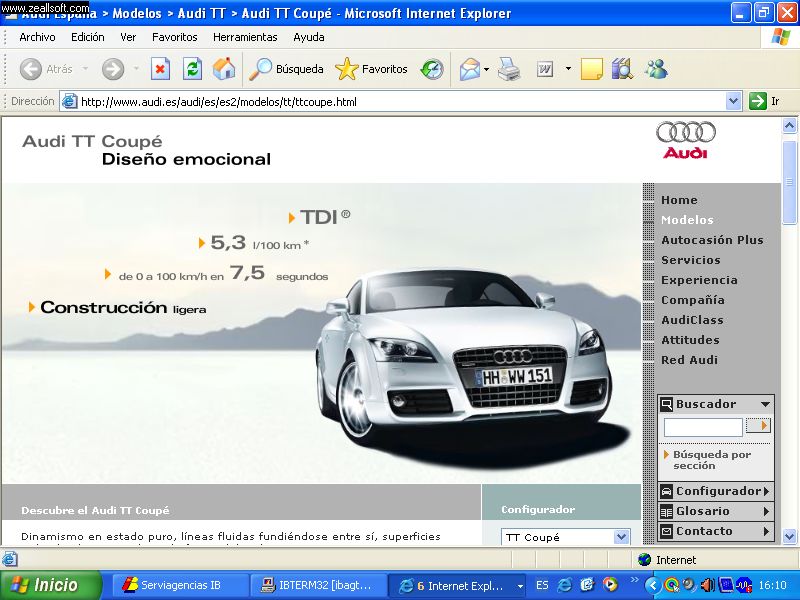800x600 pixels.
Task: Refresh the page with green arrows icon
Action: coord(192,69)
